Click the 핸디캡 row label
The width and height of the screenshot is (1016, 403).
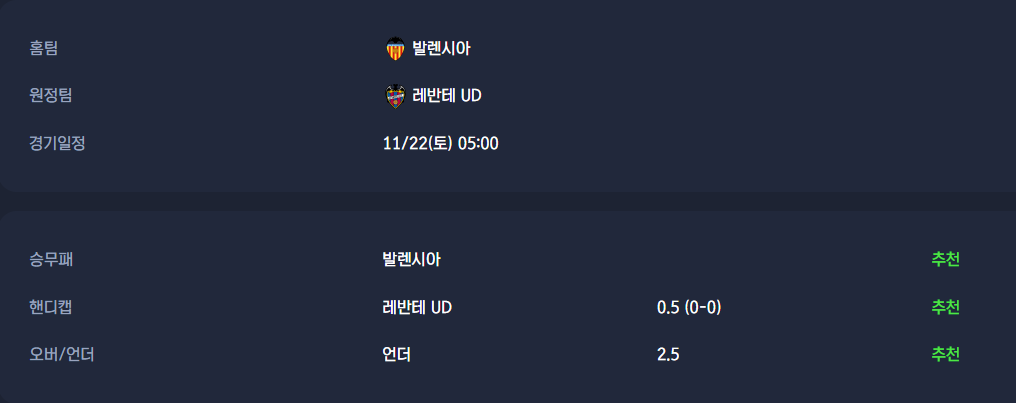pos(51,307)
